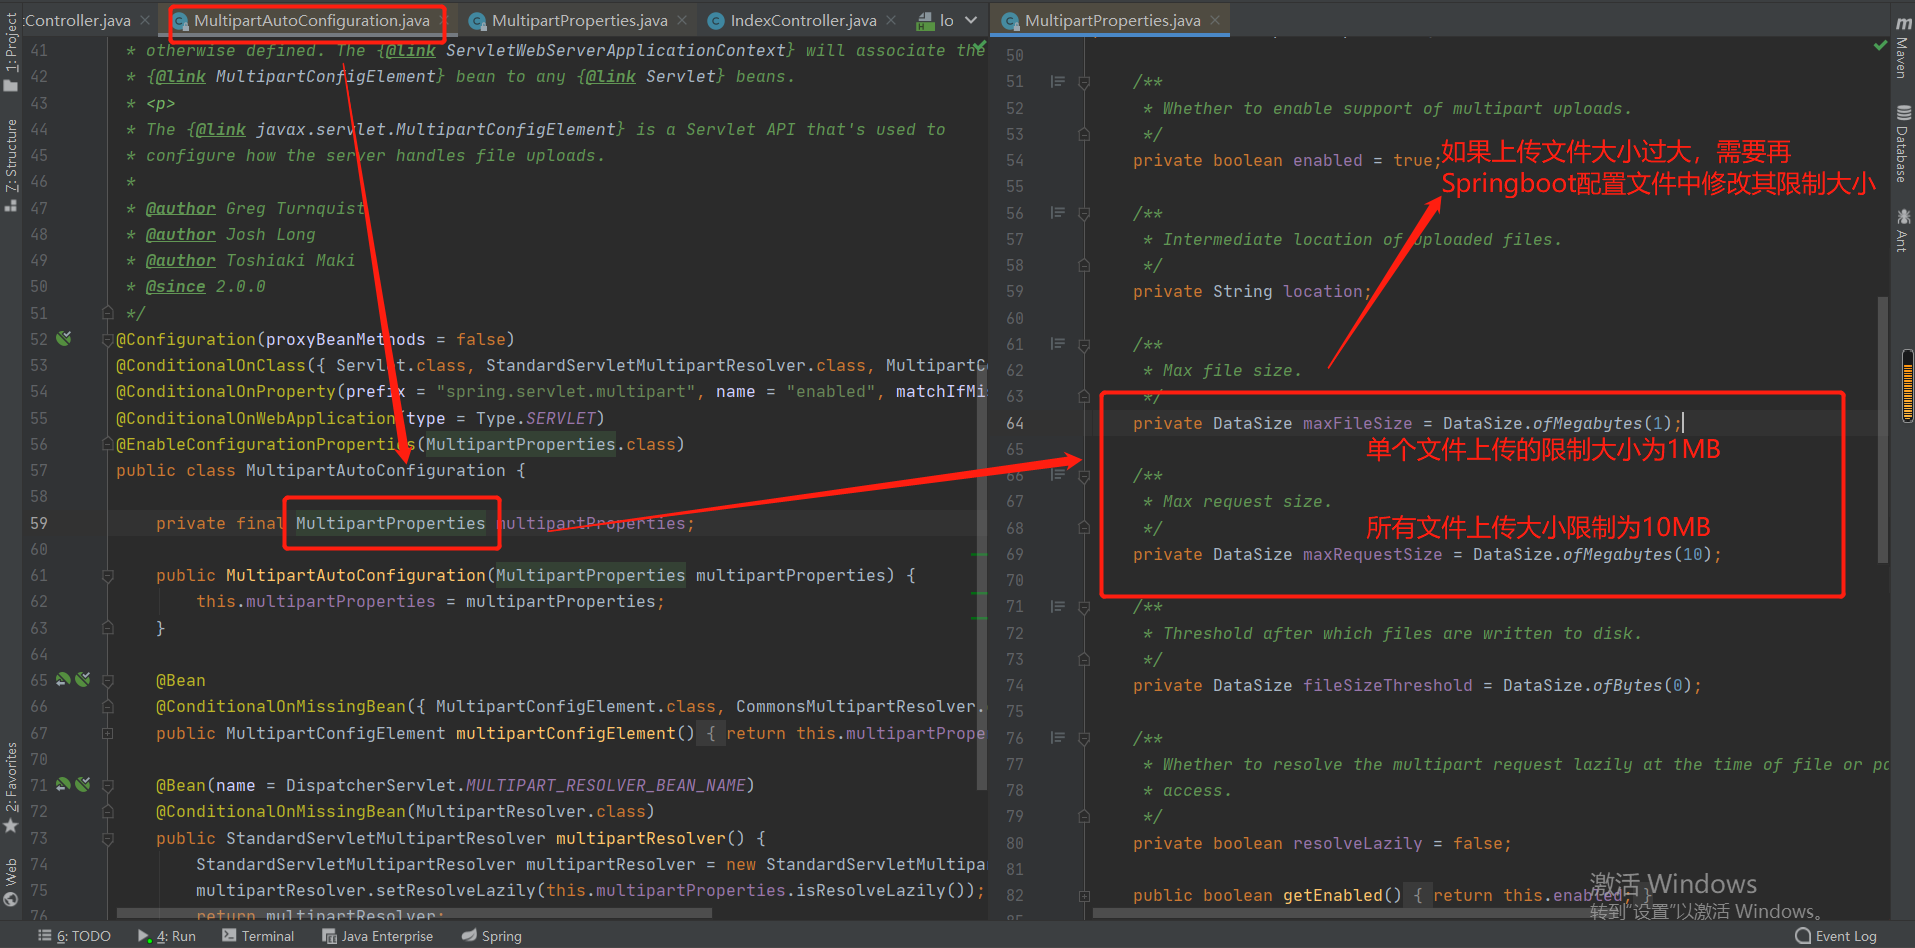Close the right-pane MultipartProperties.java tab
Image resolution: width=1915 pixels, height=948 pixels.
[x=1215, y=20]
